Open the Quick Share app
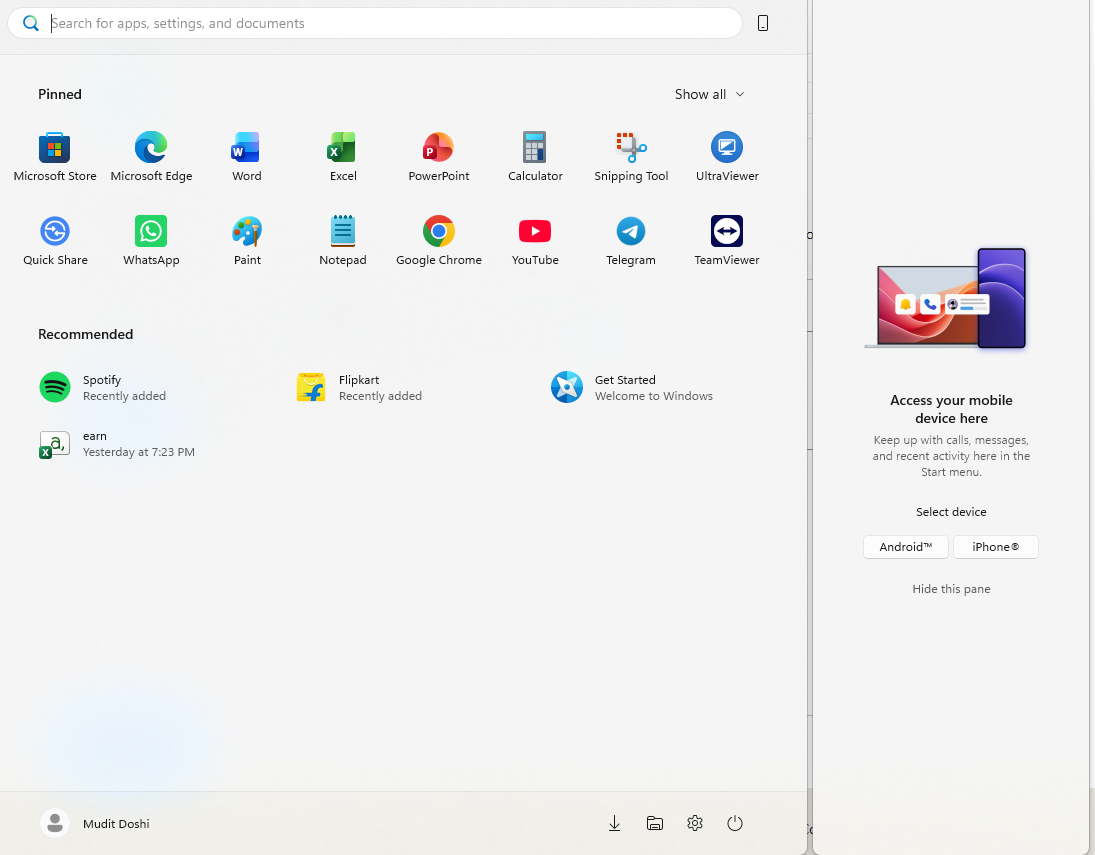Screen dimensions: 1095x855 pyautogui.click(x=54, y=241)
